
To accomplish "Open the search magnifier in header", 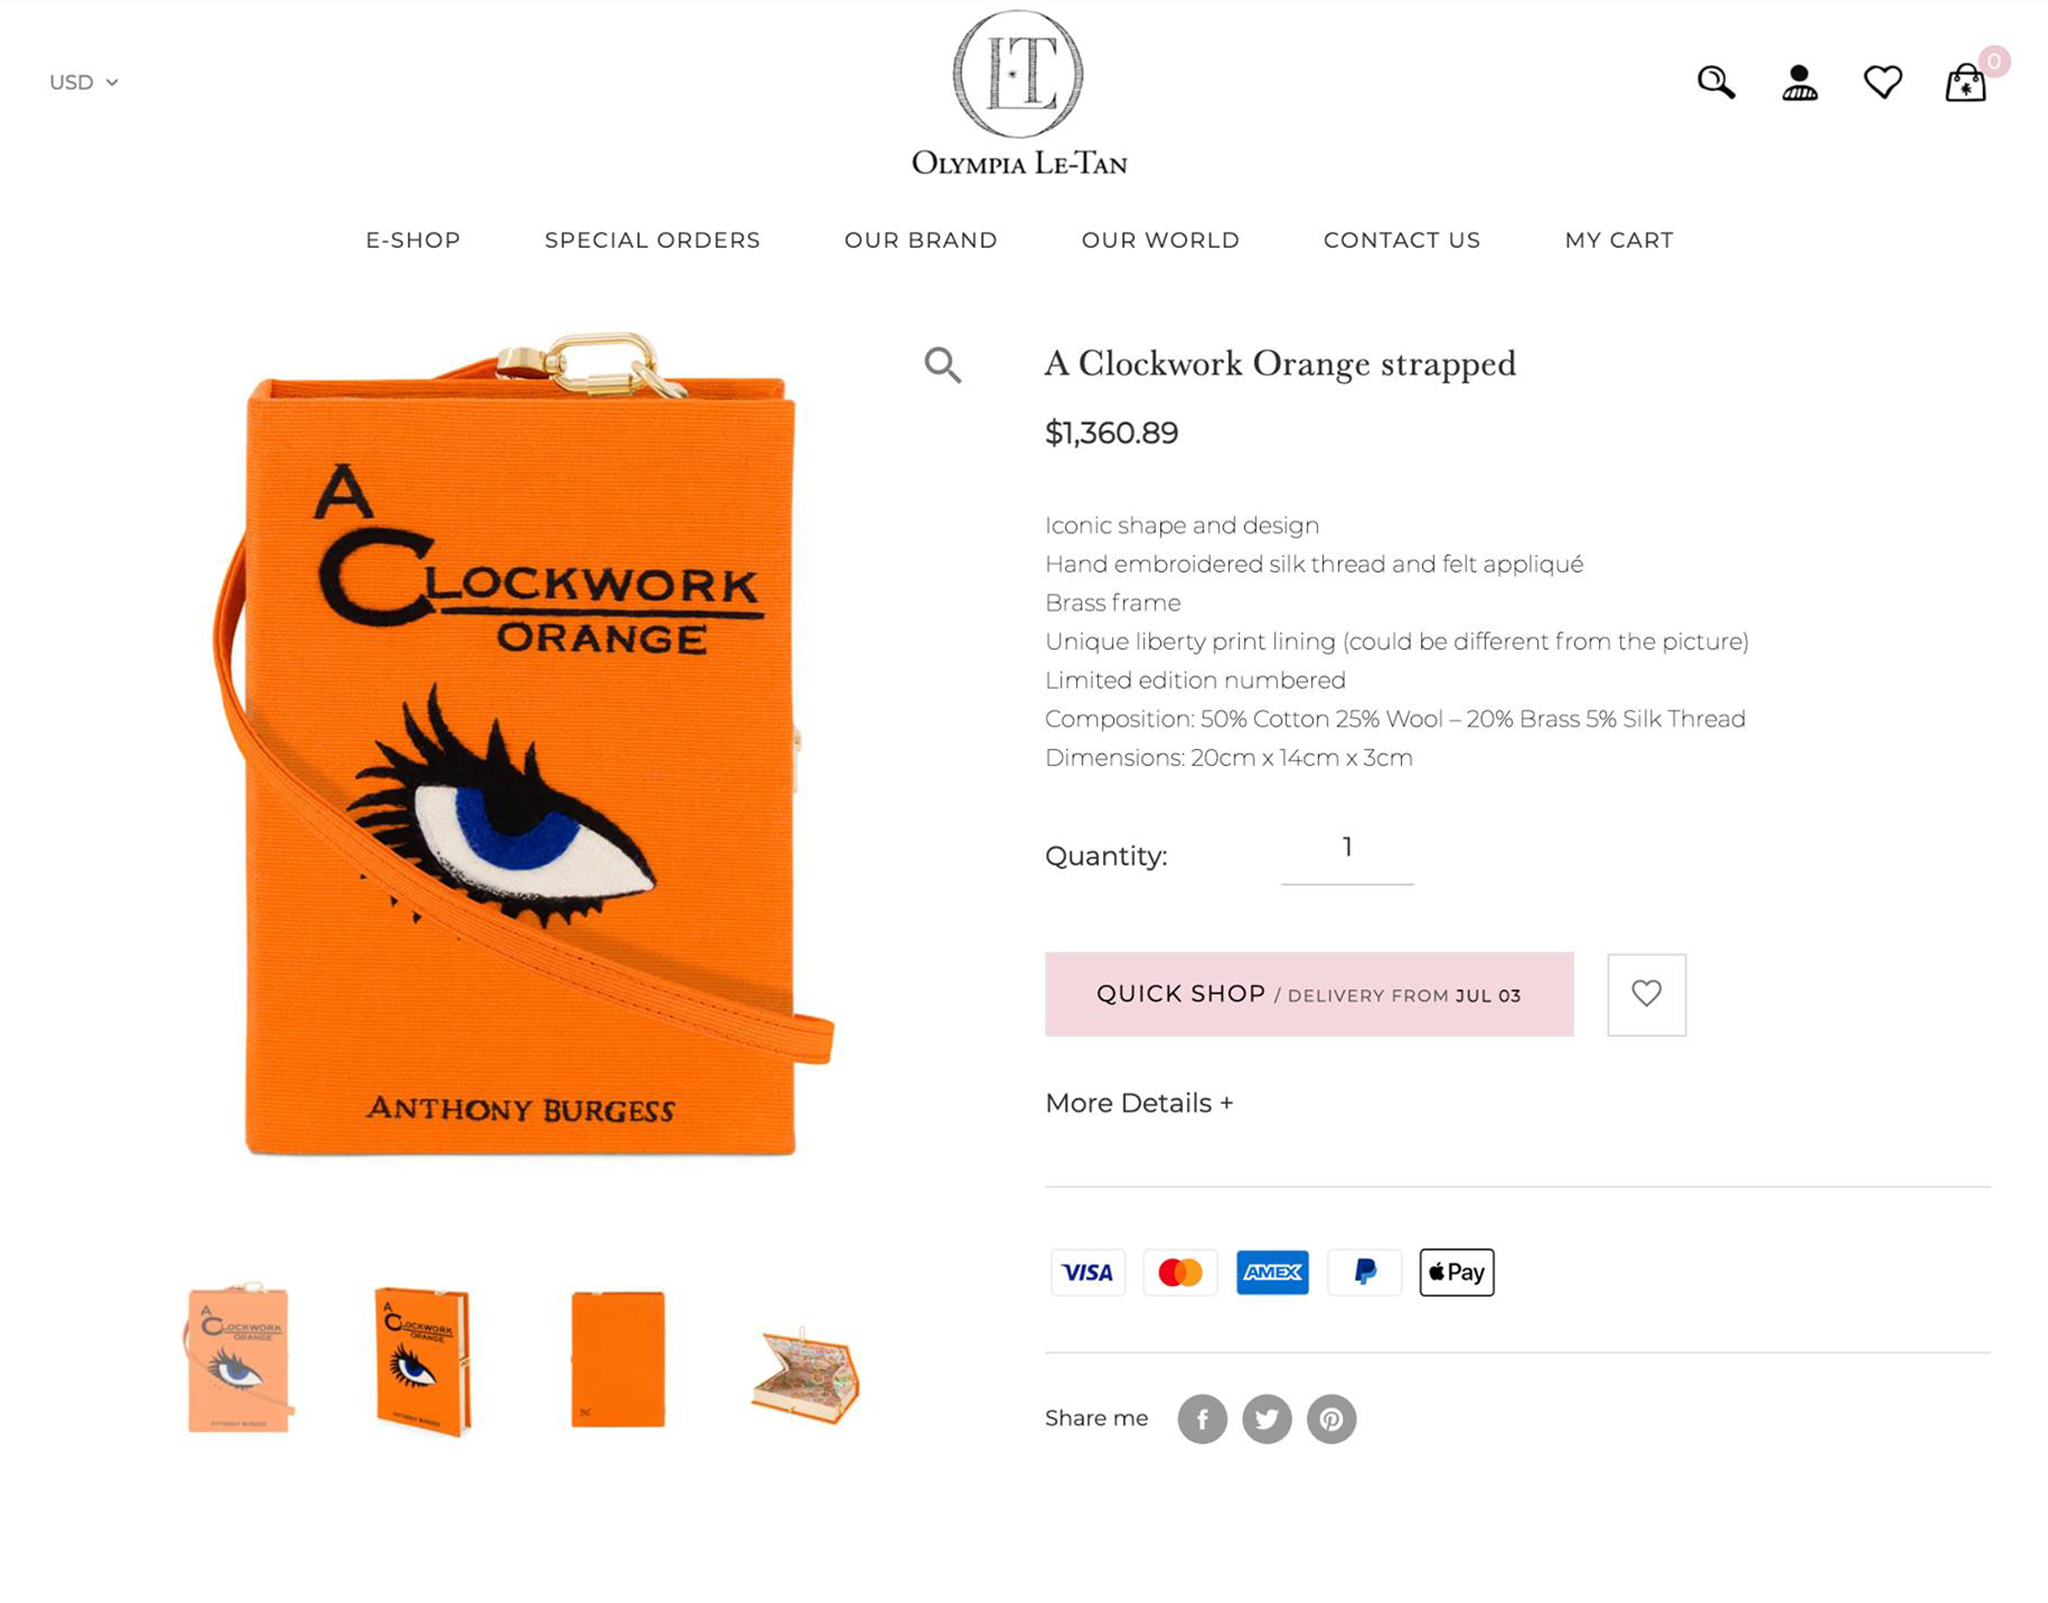I will 1716,82.
